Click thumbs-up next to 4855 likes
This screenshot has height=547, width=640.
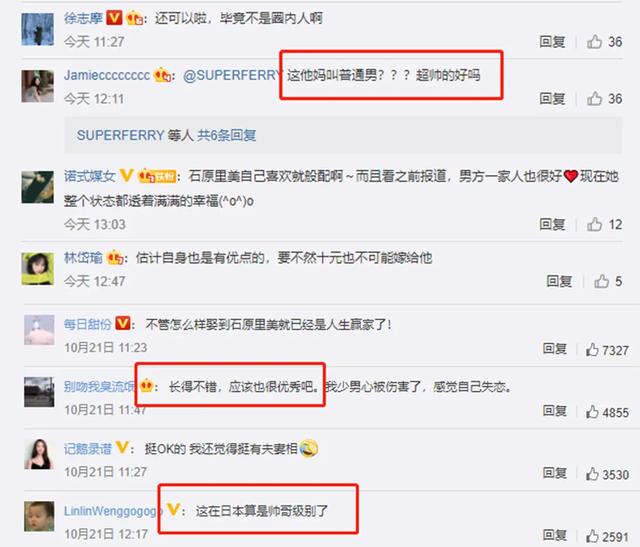coord(592,412)
